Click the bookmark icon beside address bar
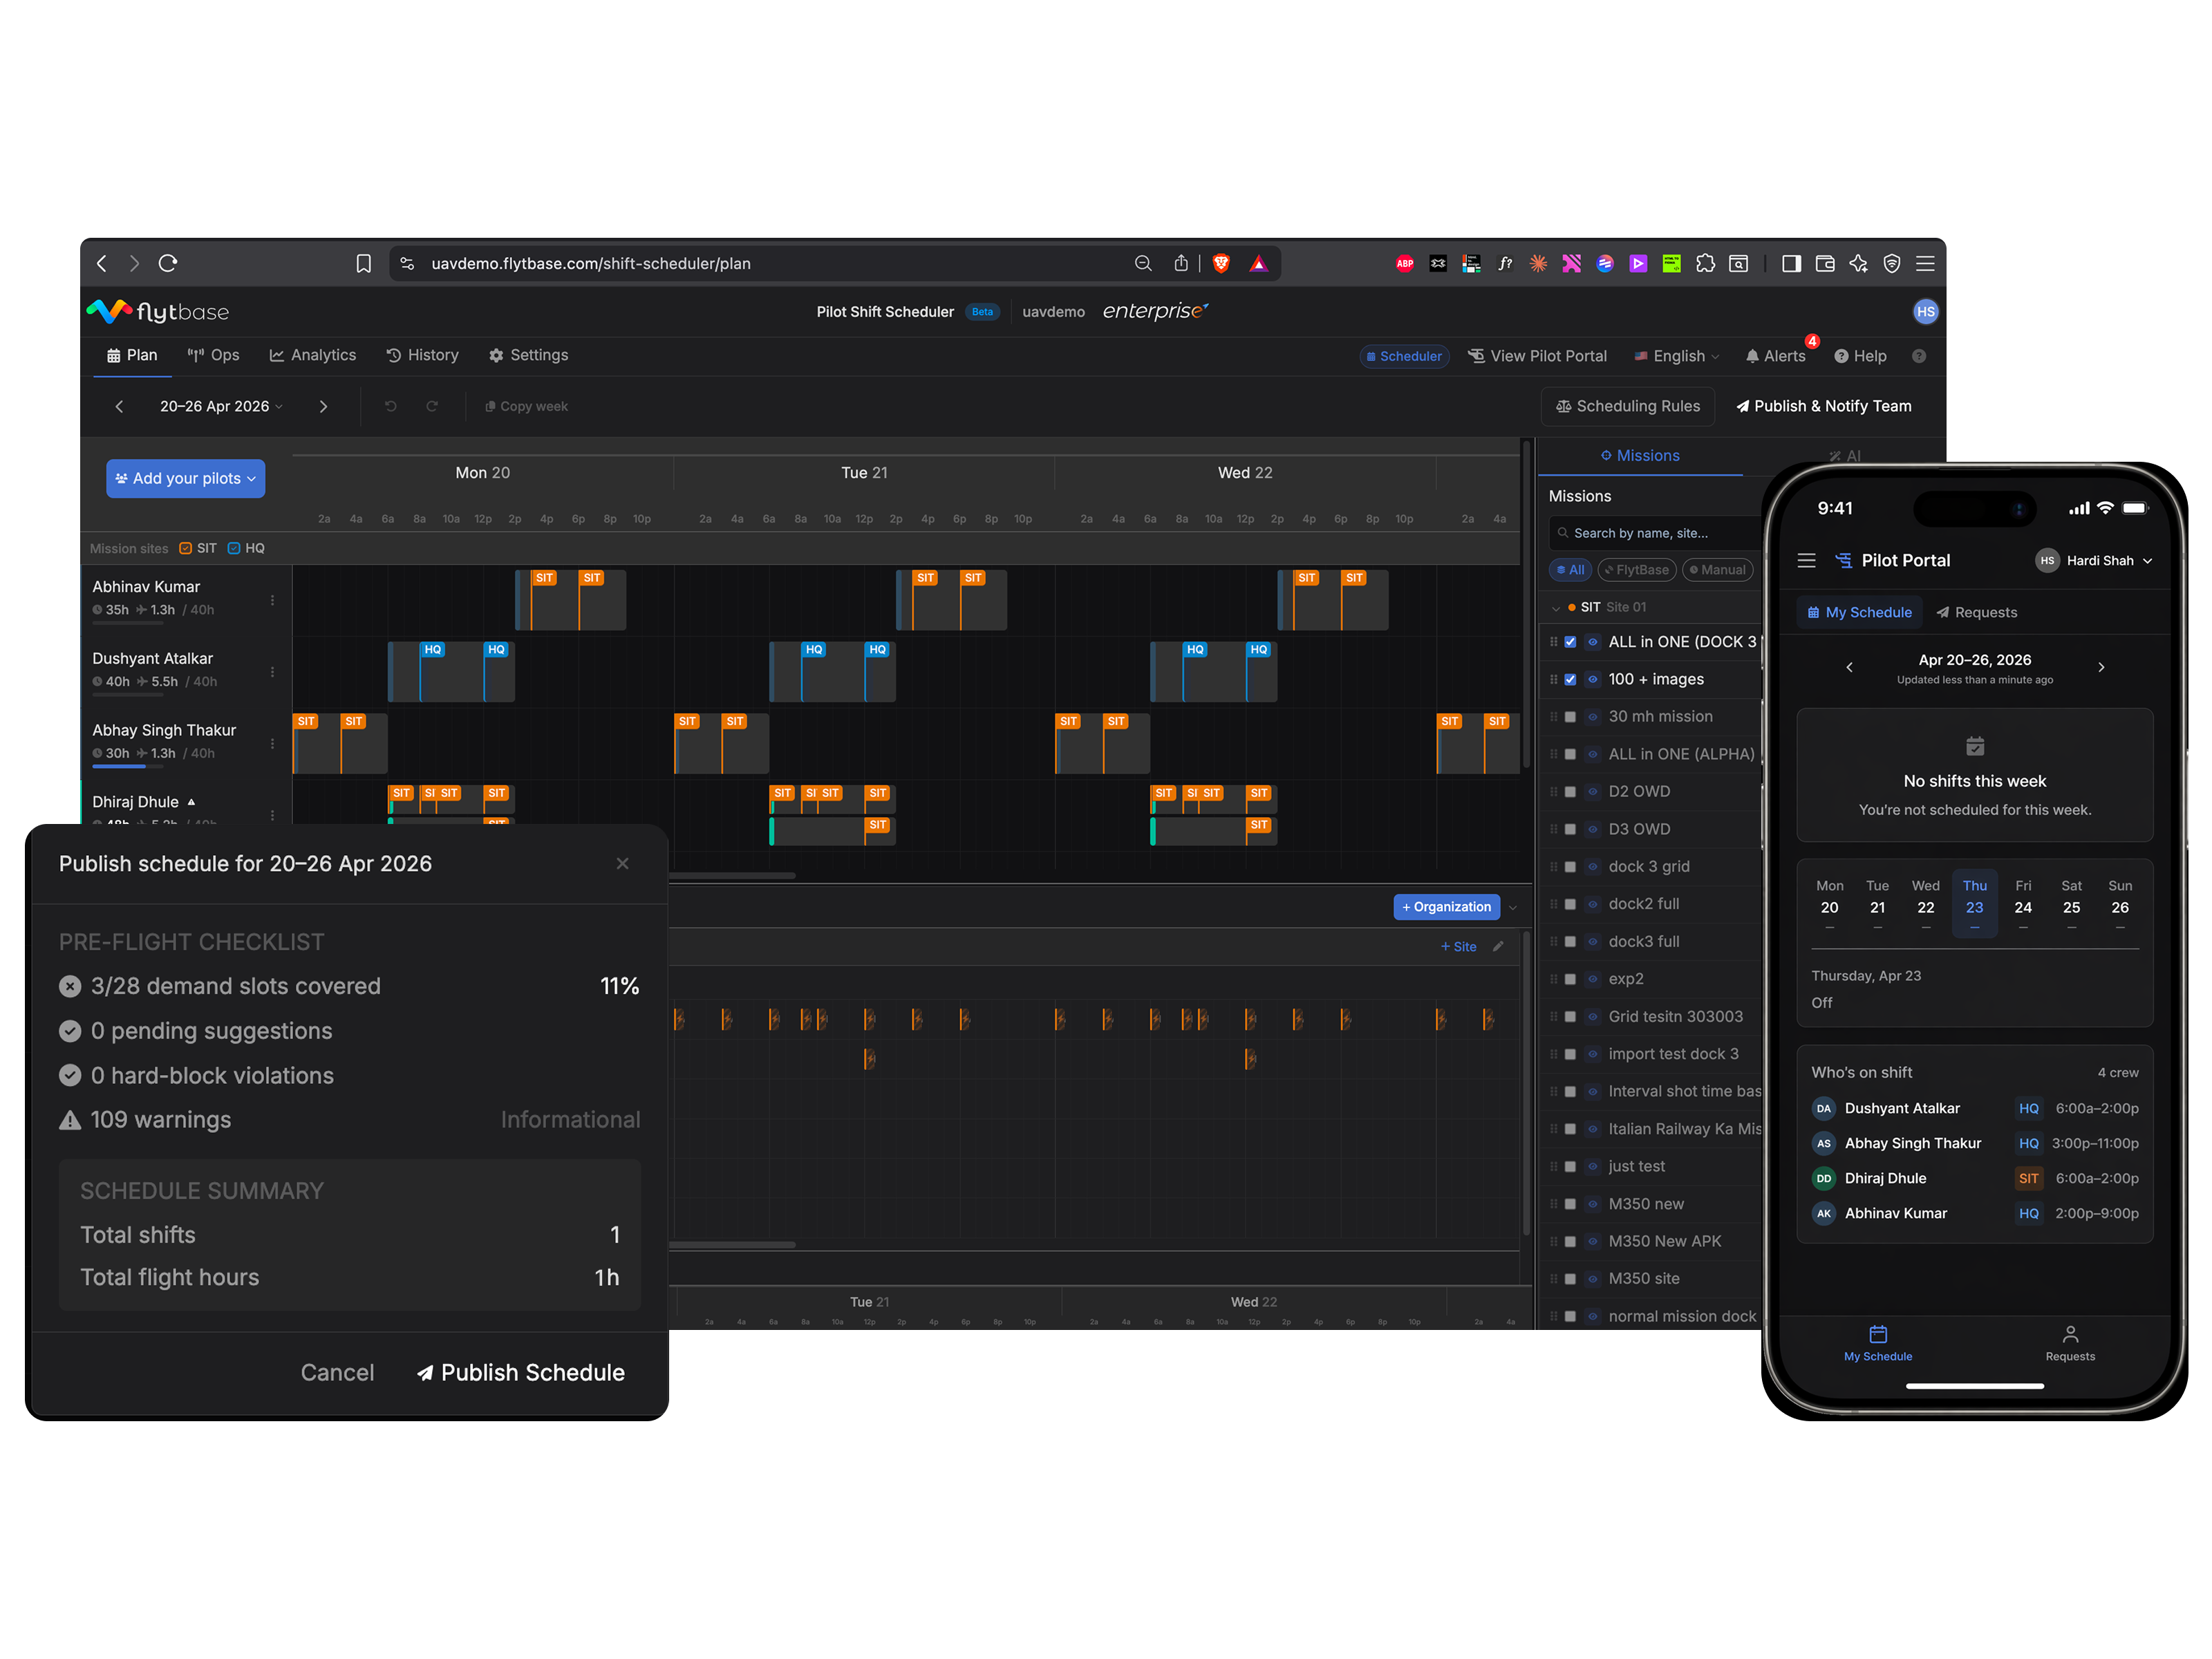Screen dimensions: 2212x1659 tap(364, 263)
